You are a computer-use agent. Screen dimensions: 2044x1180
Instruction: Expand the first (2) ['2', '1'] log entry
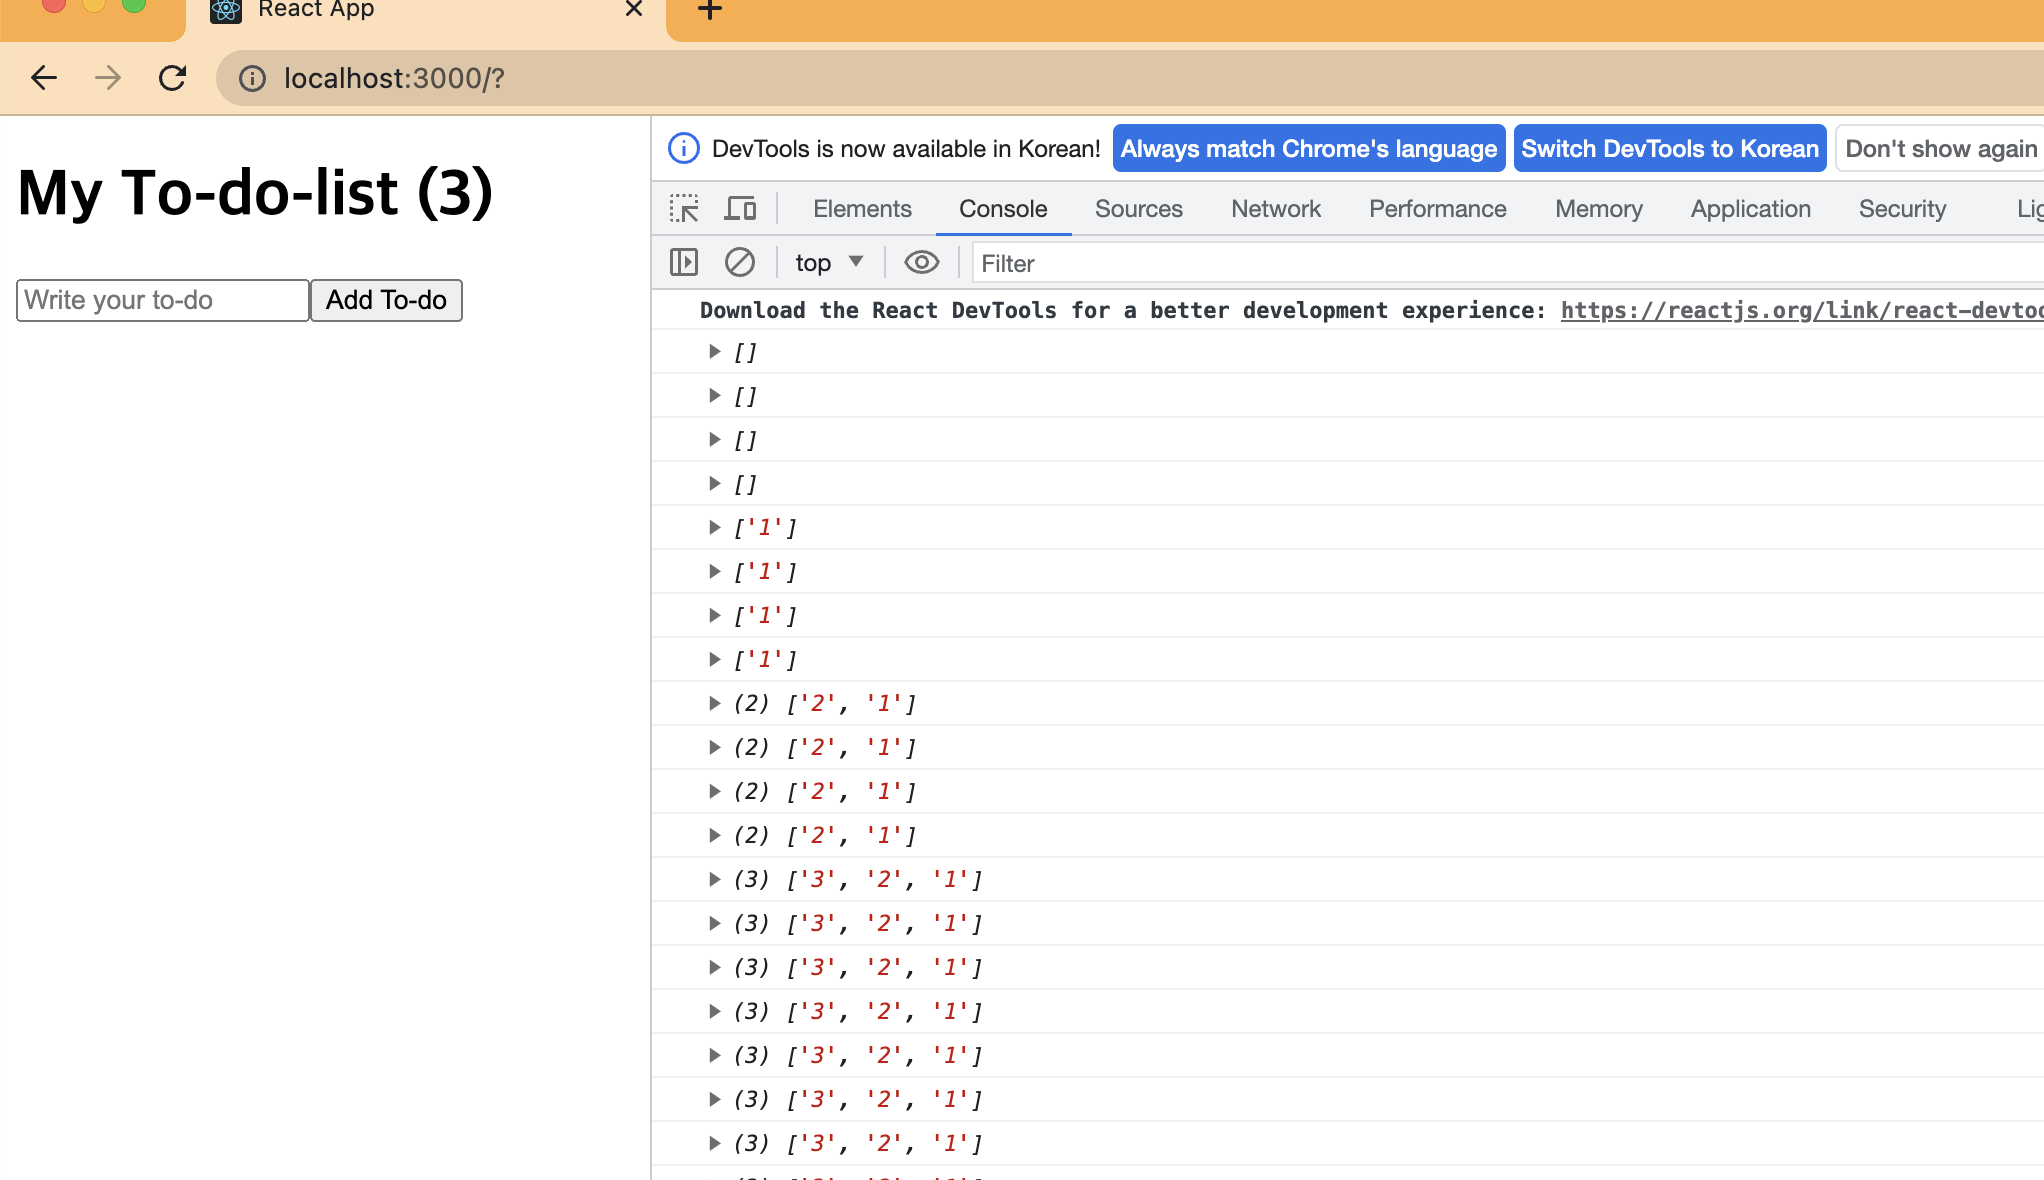point(714,704)
